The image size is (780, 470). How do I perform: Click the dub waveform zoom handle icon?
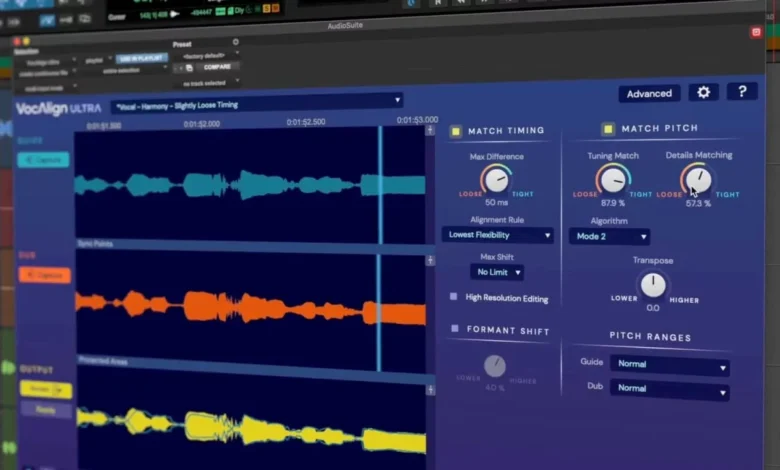tap(430, 260)
